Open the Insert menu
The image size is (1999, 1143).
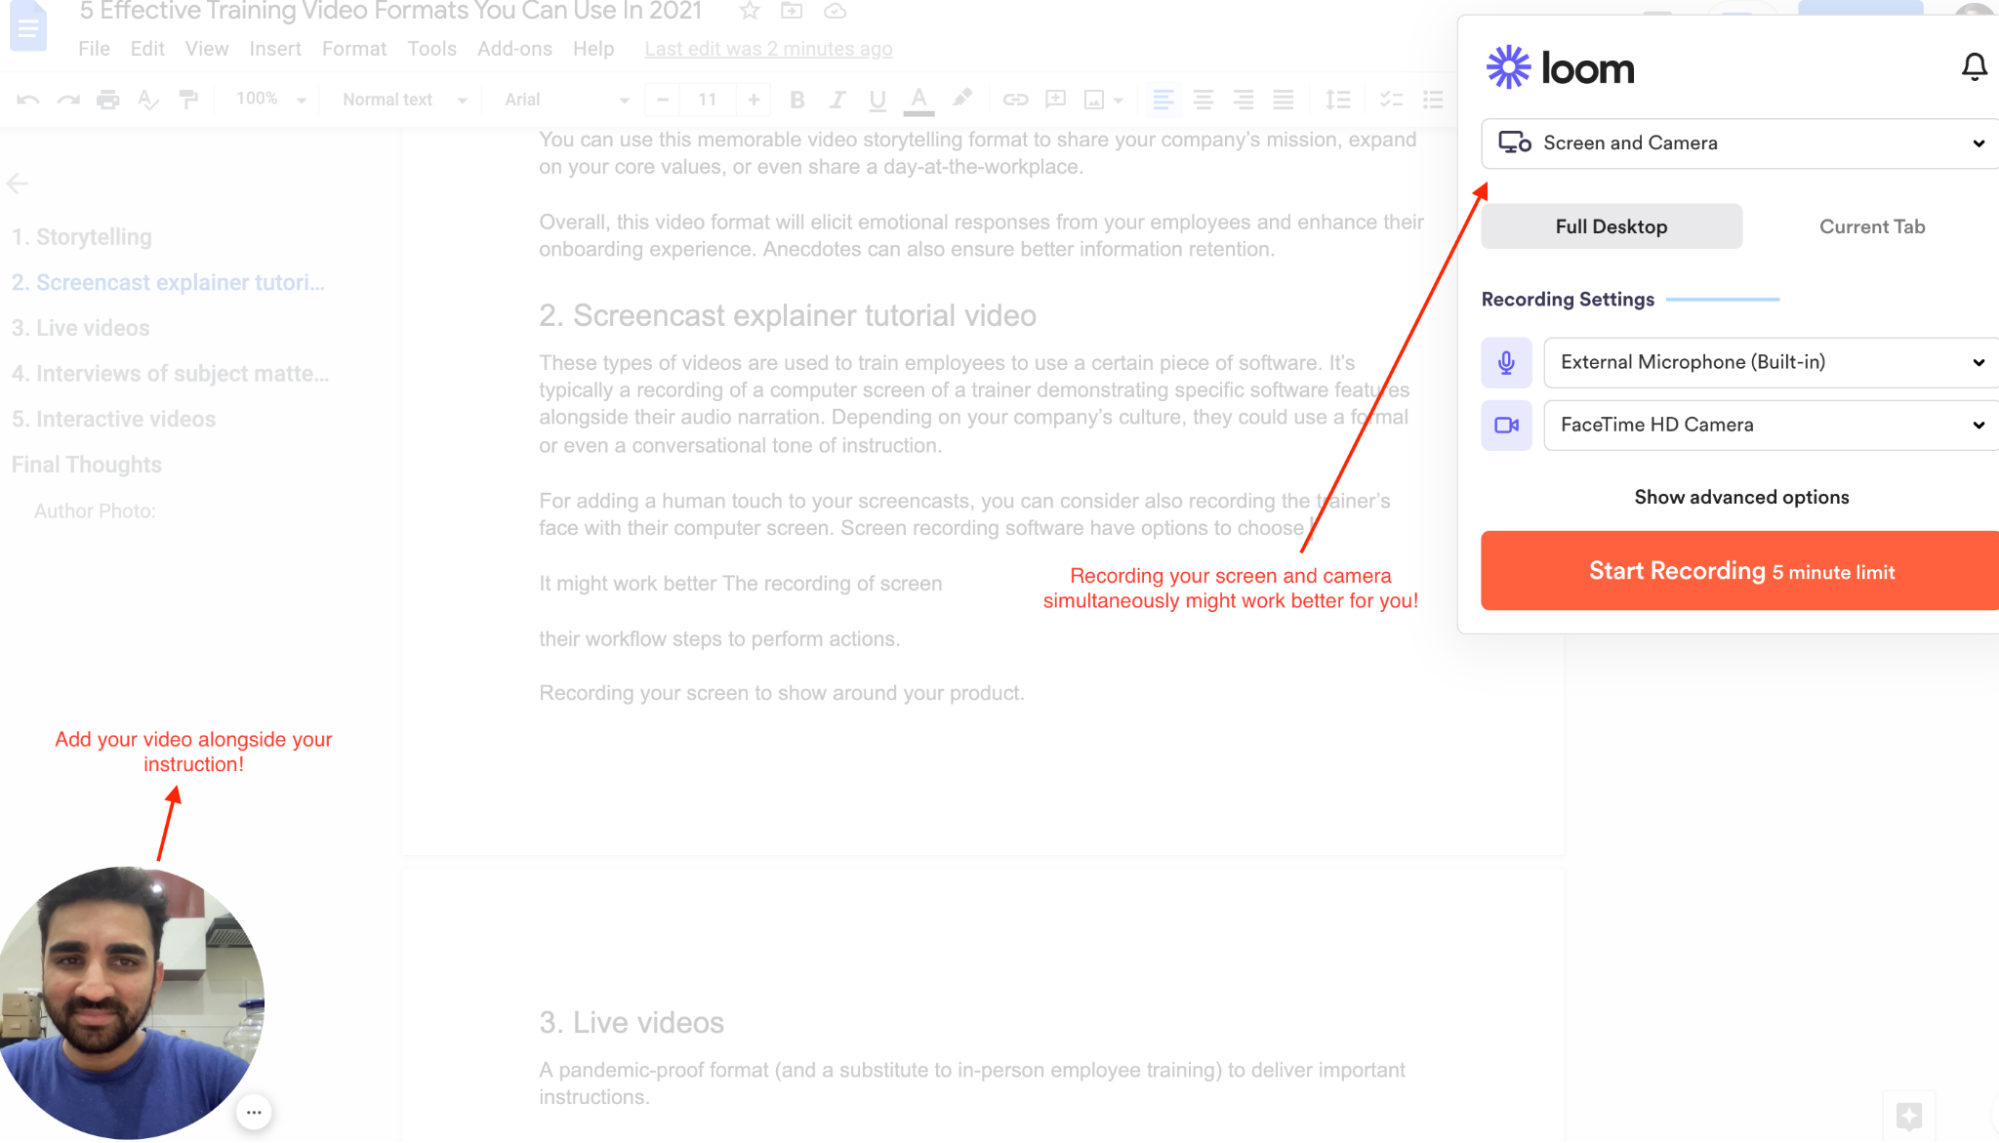point(274,48)
